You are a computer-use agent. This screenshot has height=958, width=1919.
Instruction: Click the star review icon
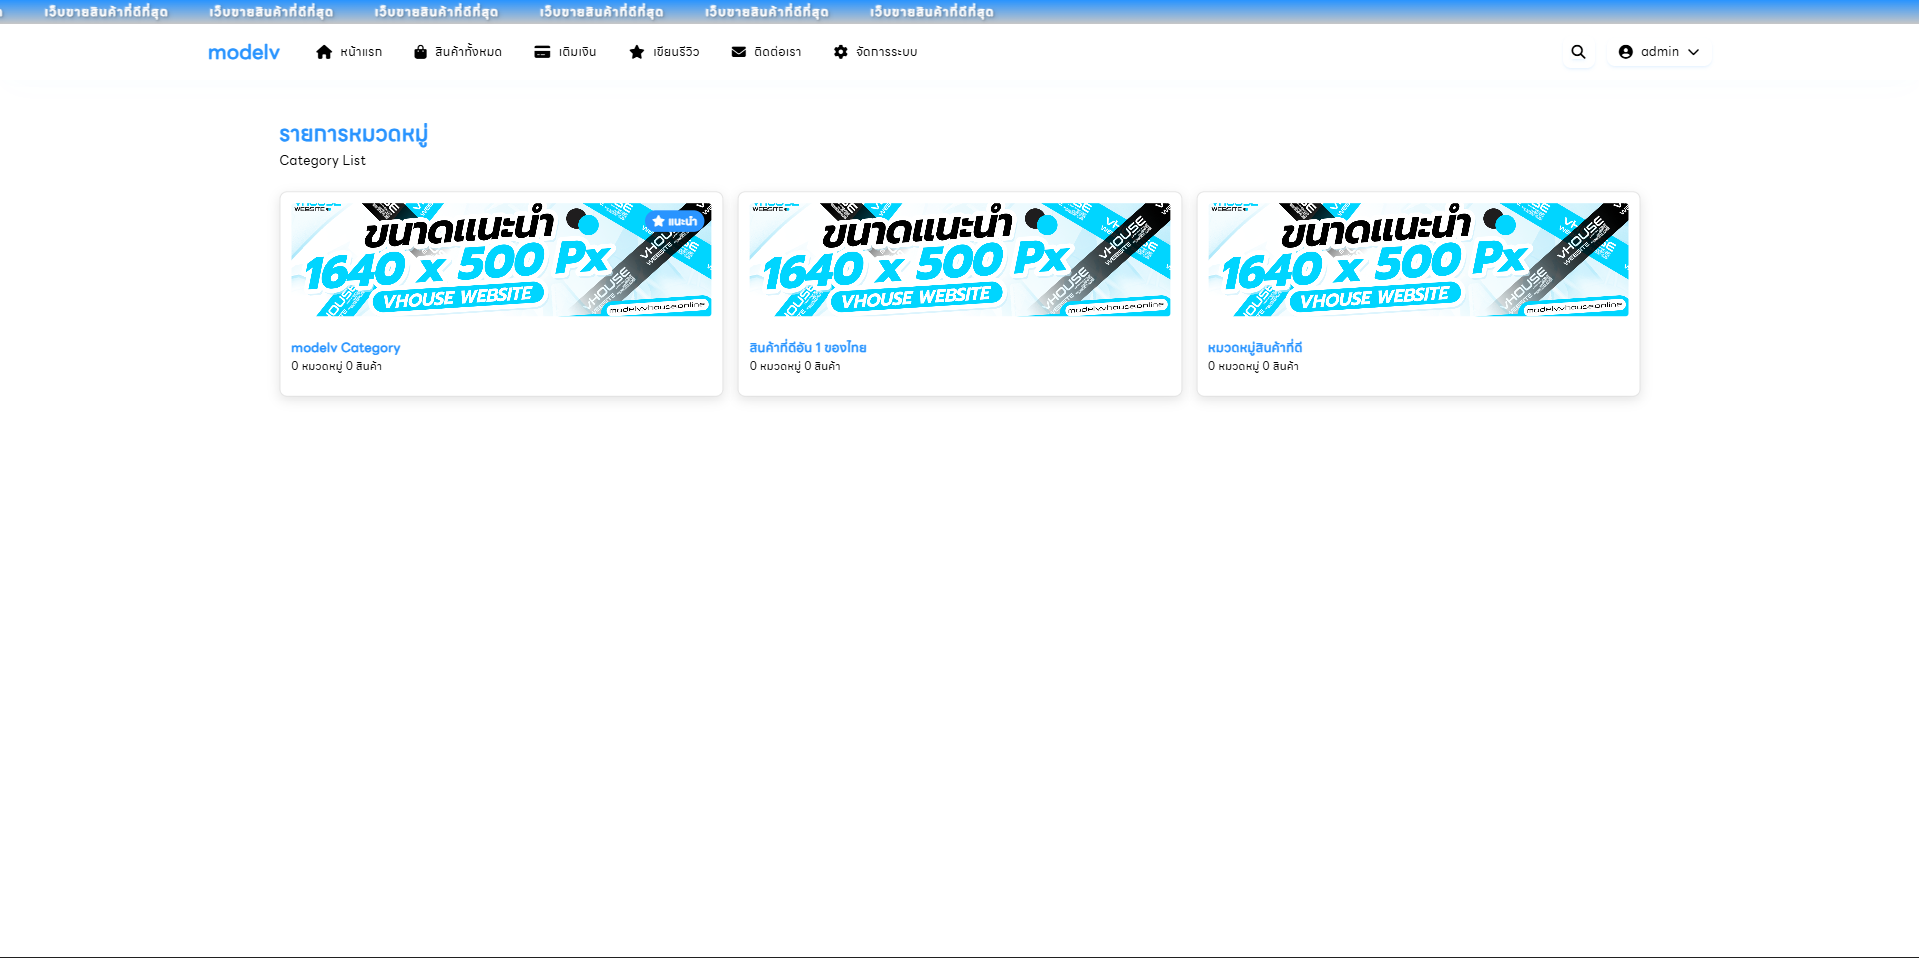[x=637, y=52]
